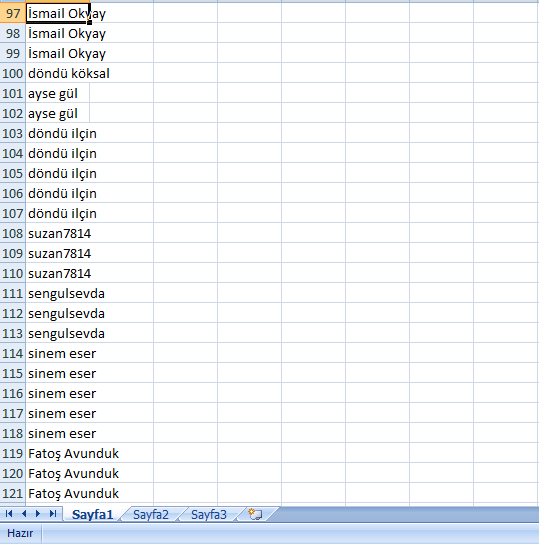The width and height of the screenshot is (539, 544).
Task: Select row header 119
Action: 13,453
